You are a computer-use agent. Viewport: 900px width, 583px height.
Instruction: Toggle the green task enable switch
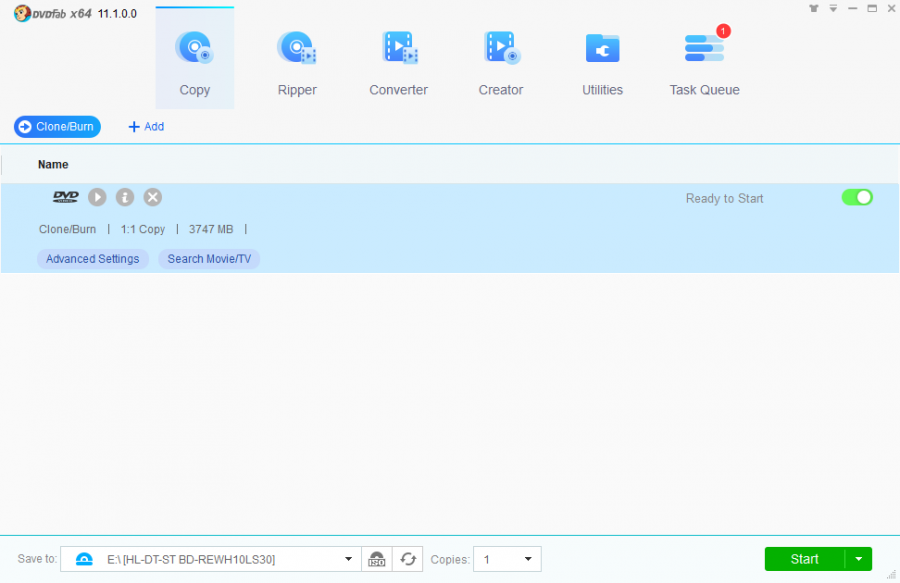point(857,197)
